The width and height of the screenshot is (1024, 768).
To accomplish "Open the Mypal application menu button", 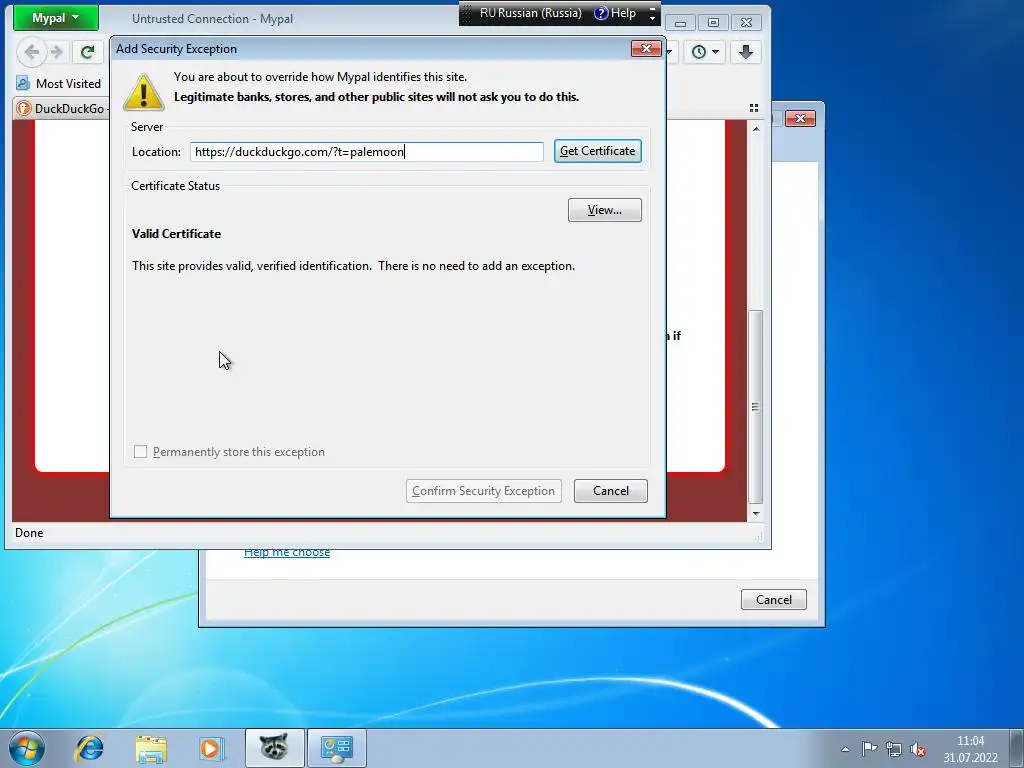I will [x=56, y=18].
